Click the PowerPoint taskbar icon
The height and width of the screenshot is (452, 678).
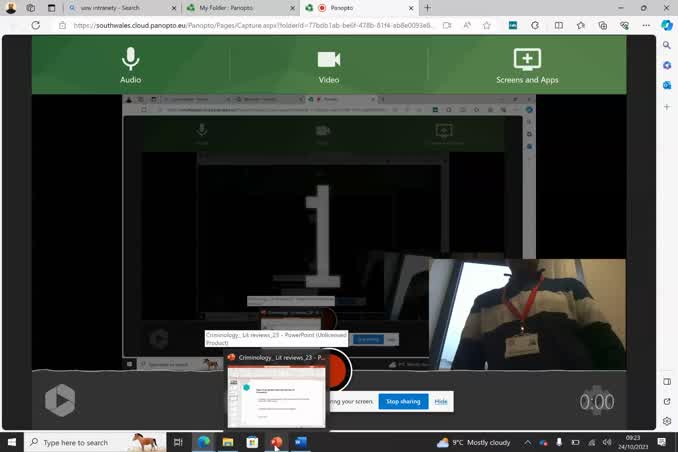[x=276, y=442]
